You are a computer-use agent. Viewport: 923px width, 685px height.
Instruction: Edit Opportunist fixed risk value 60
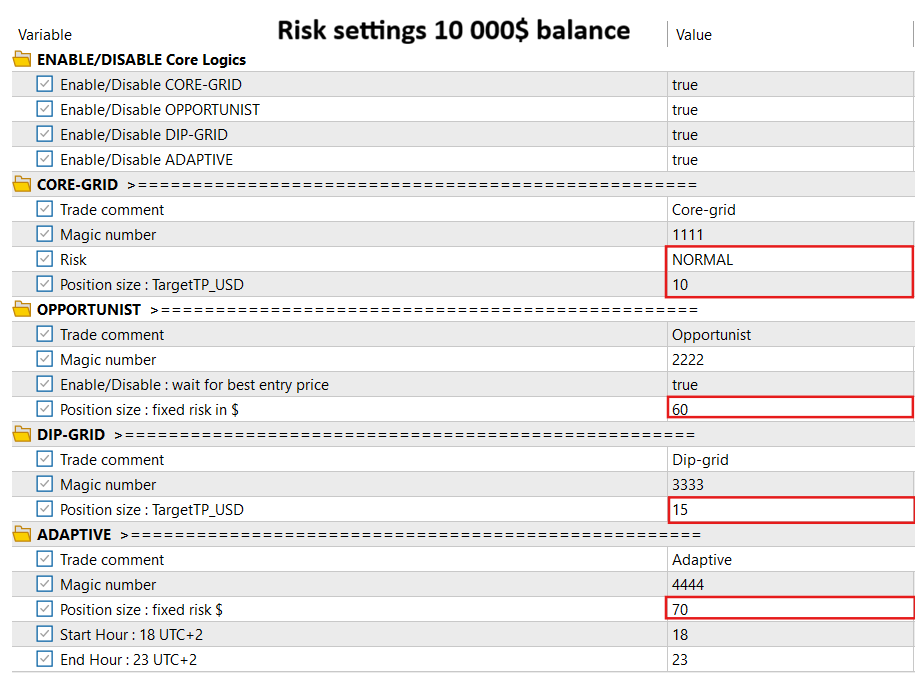click(789, 409)
